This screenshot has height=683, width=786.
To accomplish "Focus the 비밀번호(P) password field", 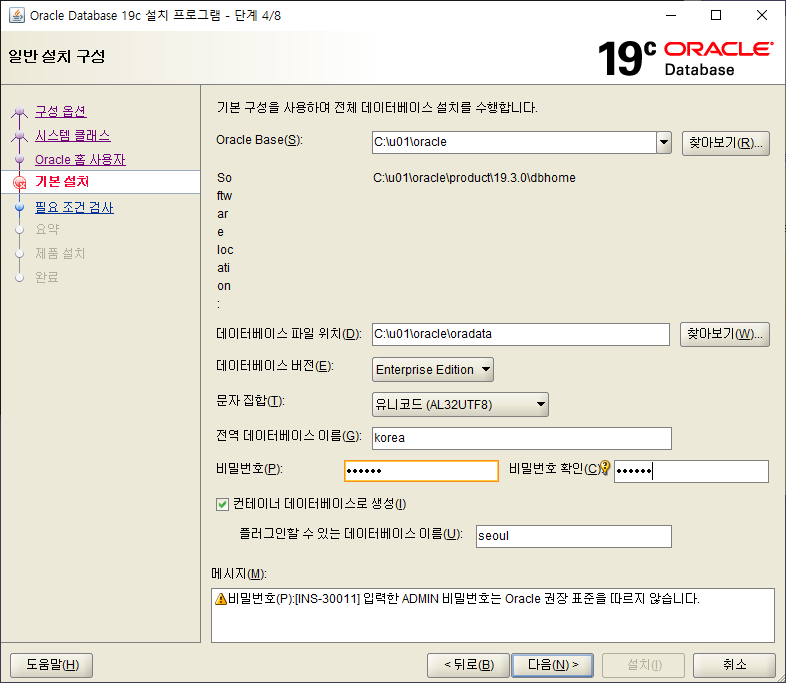I will point(422,471).
